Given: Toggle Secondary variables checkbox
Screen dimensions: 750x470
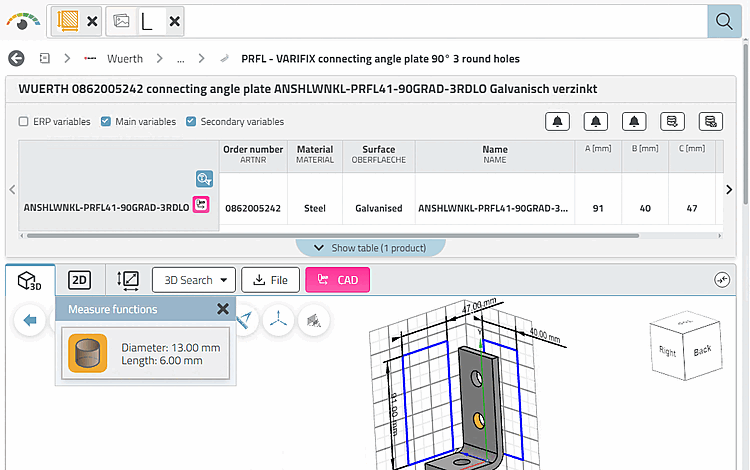Looking at the screenshot, I should point(191,121).
